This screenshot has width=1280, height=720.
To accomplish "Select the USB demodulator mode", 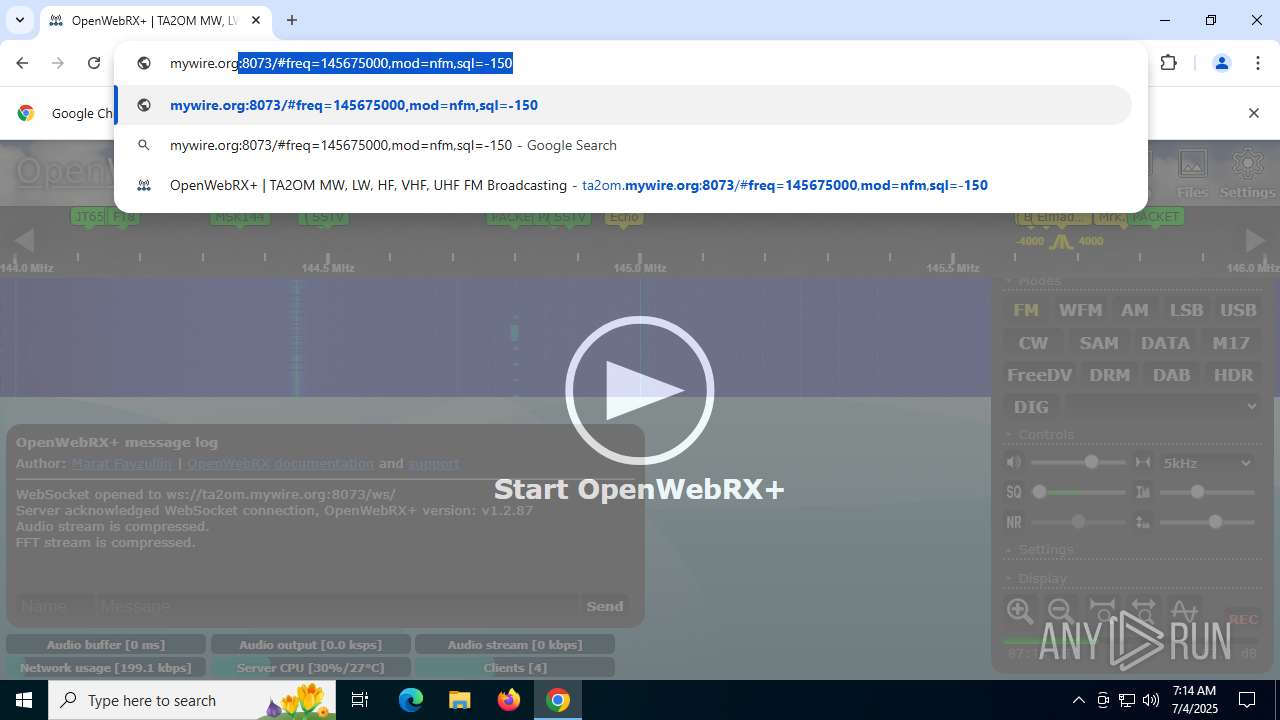I will 1238,310.
